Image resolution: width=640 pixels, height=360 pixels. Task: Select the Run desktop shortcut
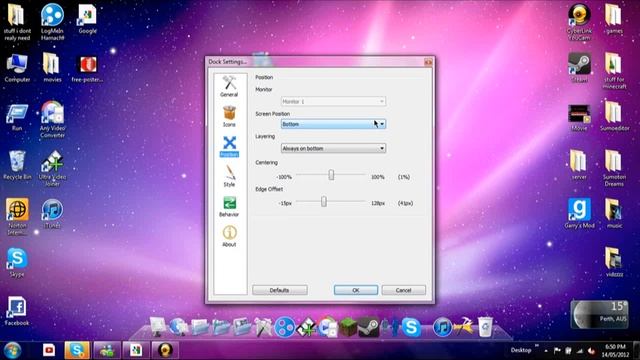point(17,117)
